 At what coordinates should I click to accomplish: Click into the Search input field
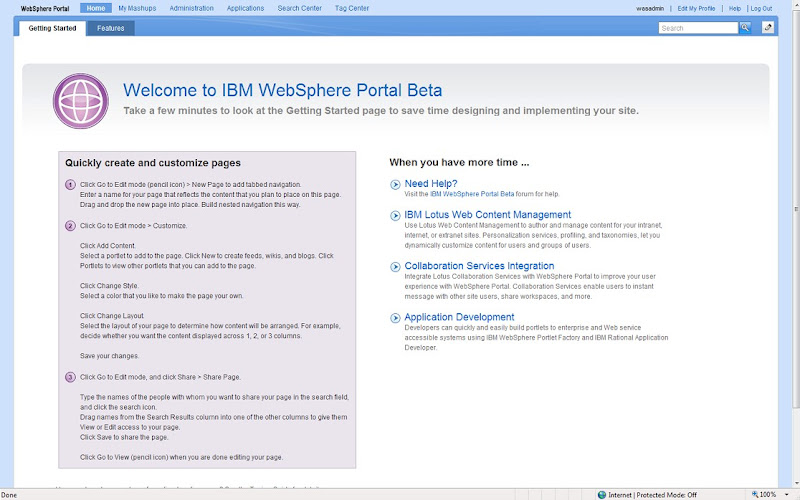pos(698,28)
